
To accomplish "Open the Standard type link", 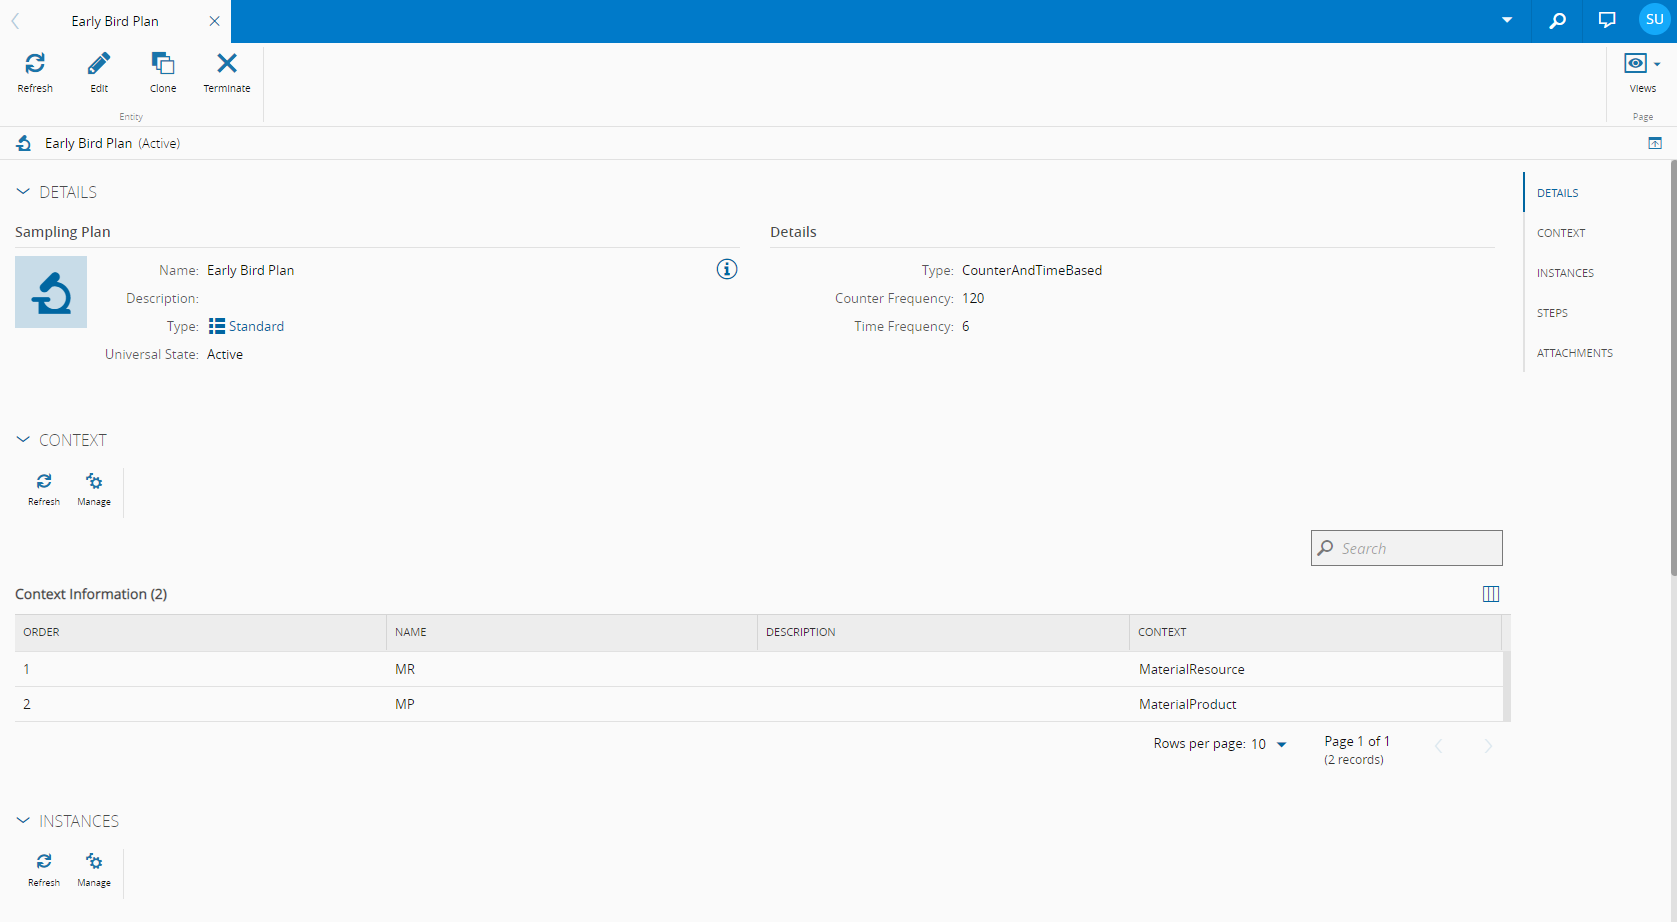I will click(256, 326).
